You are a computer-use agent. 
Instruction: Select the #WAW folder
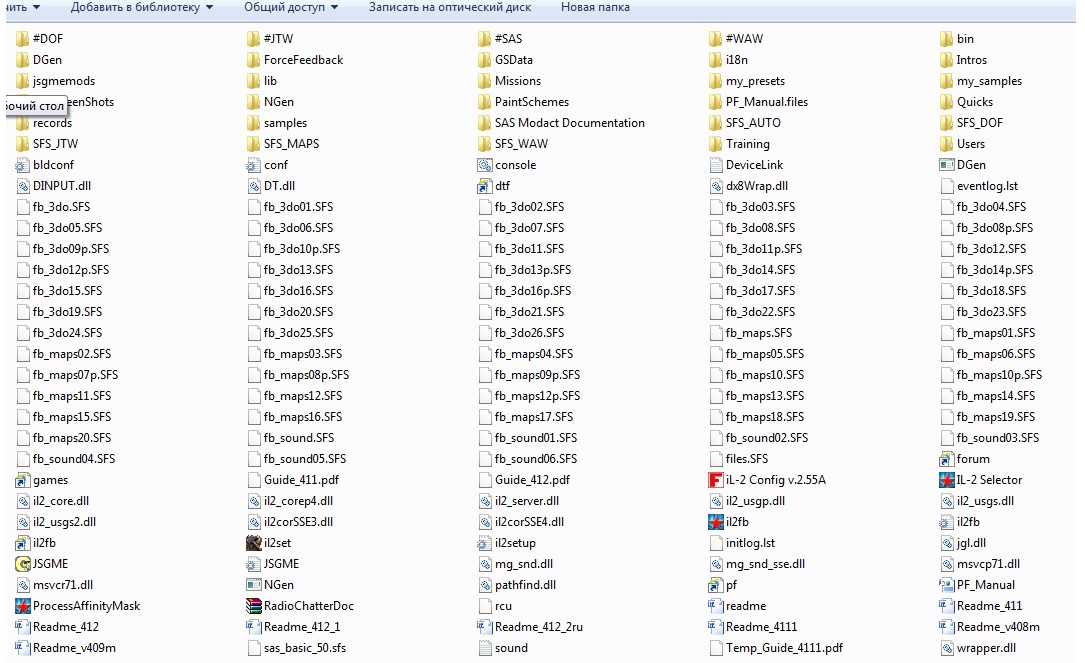click(736, 39)
